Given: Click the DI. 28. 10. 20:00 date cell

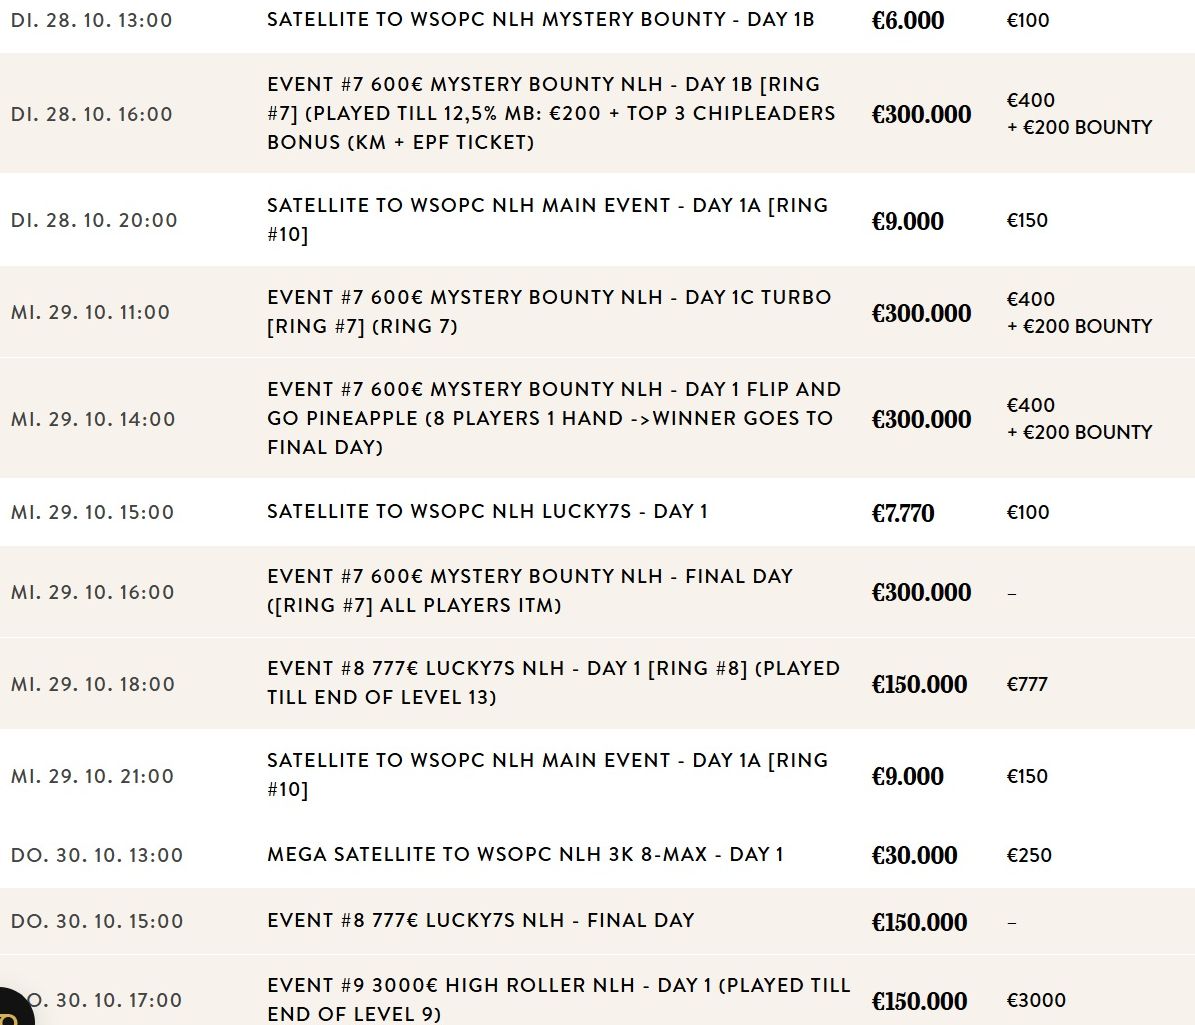Looking at the screenshot, I should click(94, 220).
